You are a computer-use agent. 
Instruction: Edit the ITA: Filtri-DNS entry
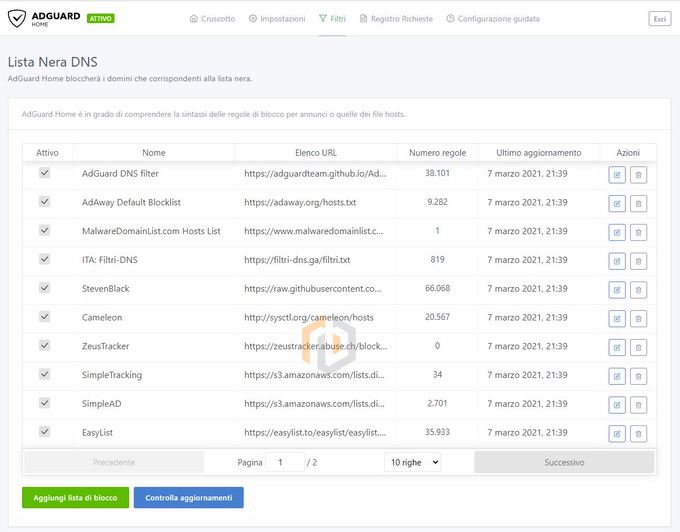point(617,261)
